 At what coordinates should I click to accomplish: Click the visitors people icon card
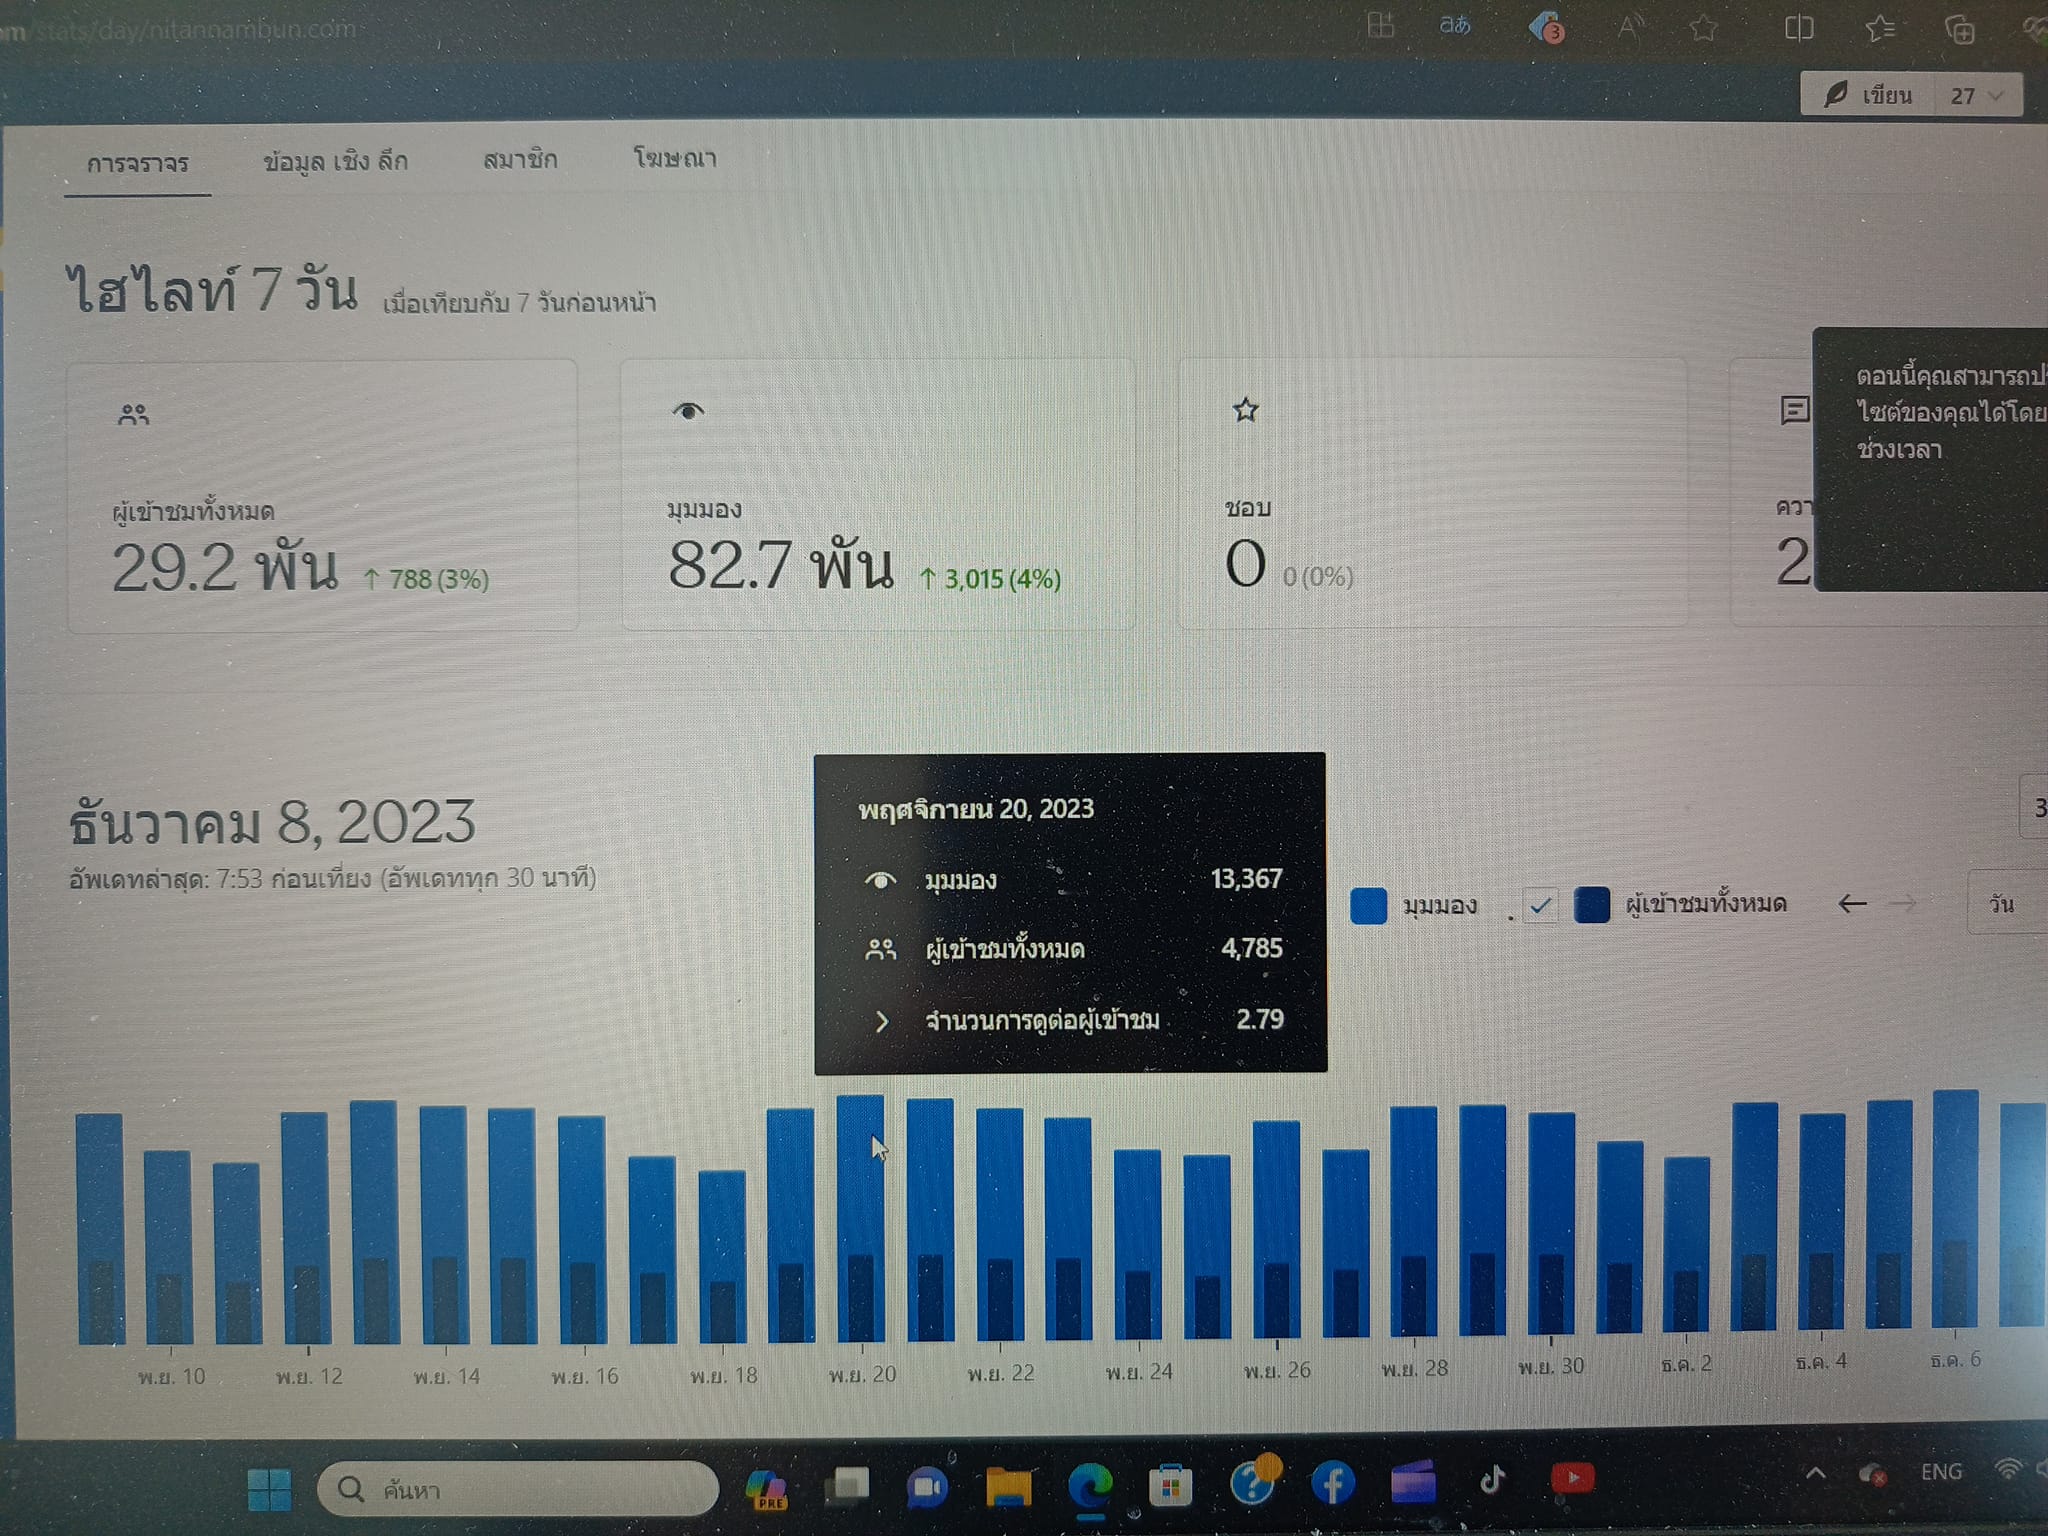click(x=323, y=495)
